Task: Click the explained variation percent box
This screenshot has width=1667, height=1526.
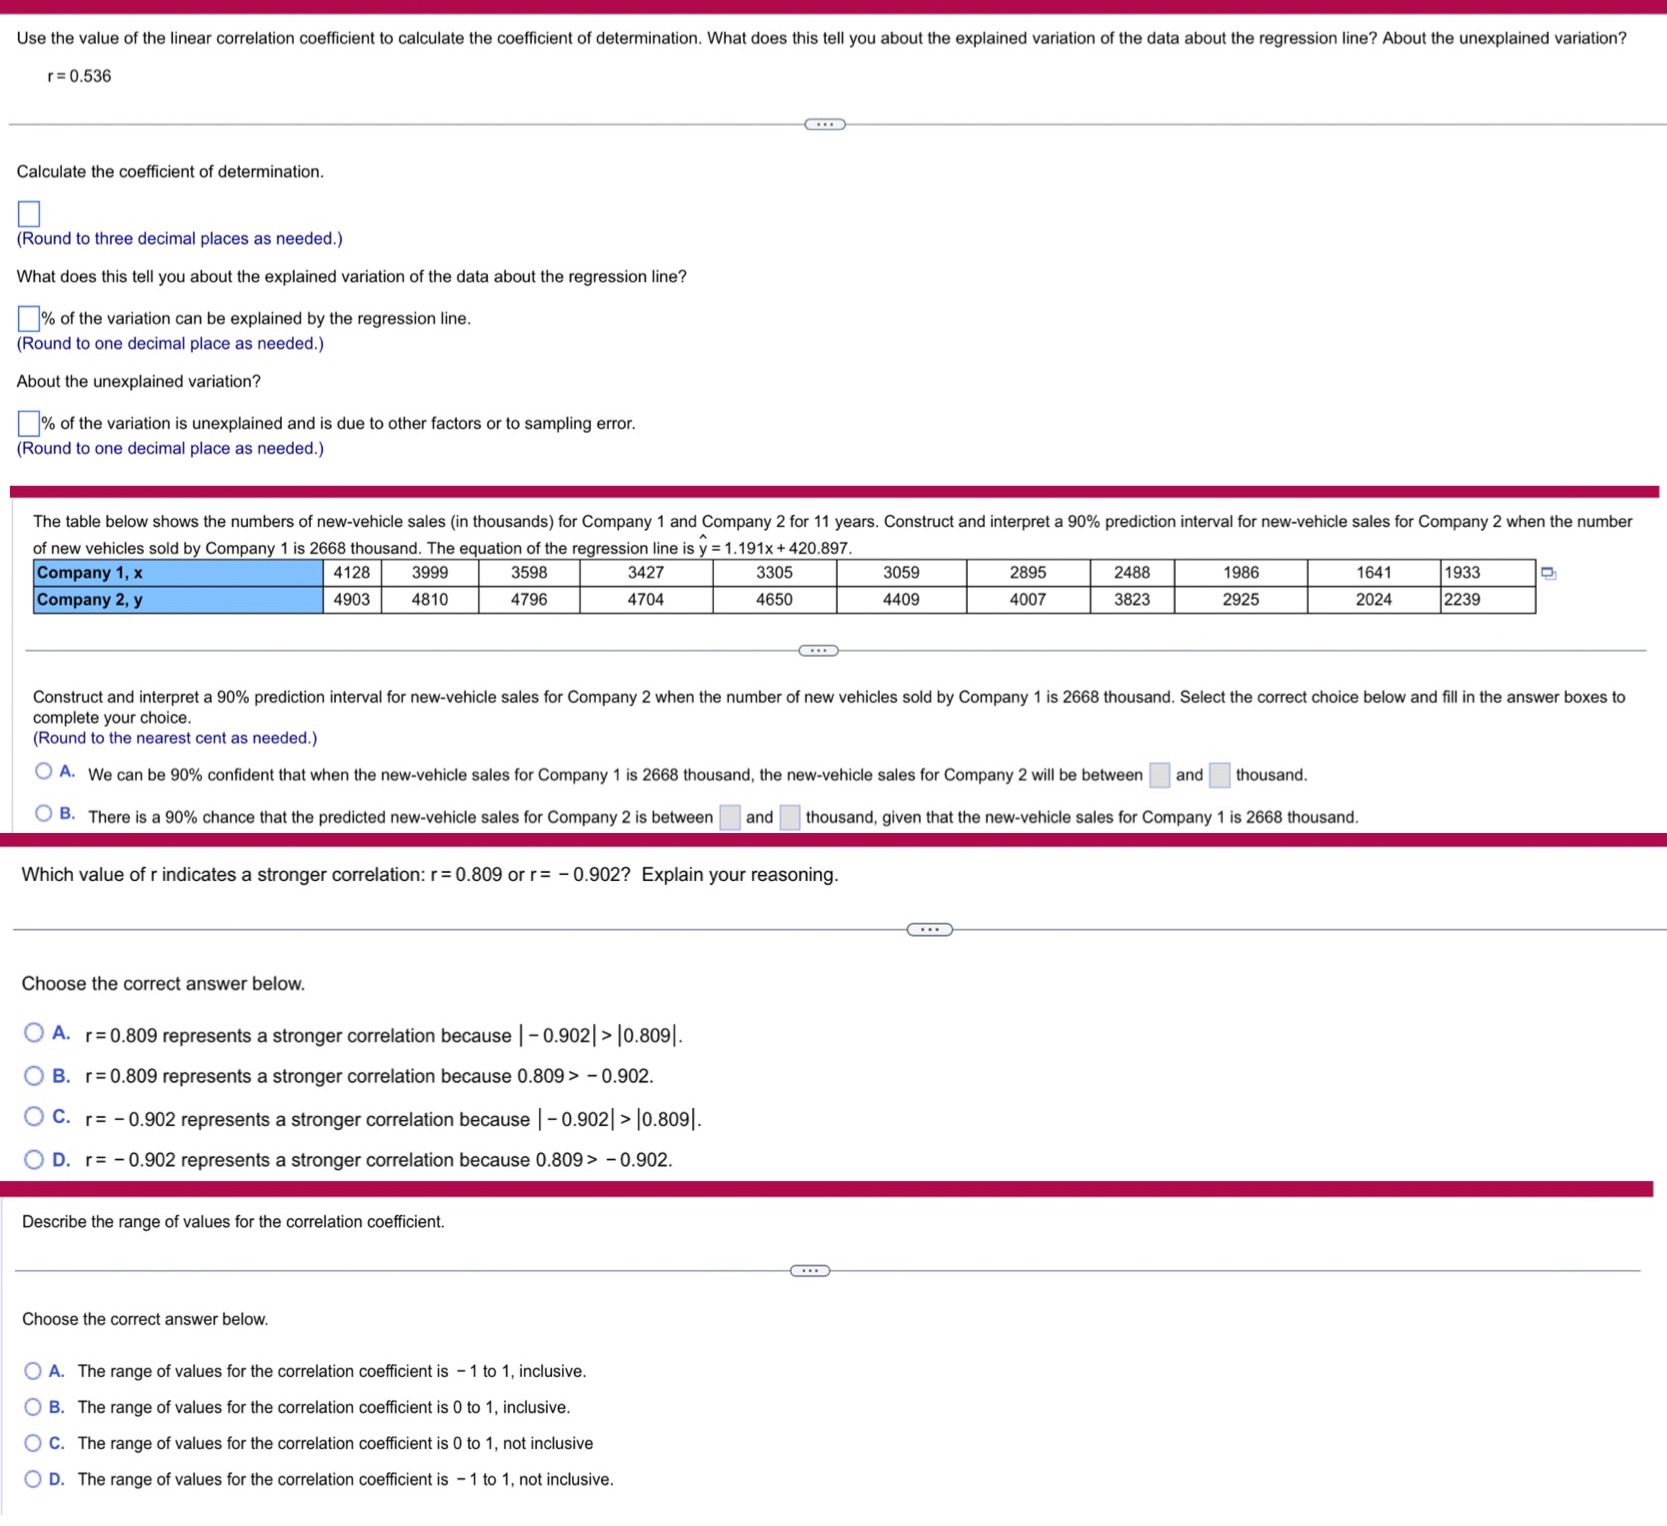Action: coord(29,318)
